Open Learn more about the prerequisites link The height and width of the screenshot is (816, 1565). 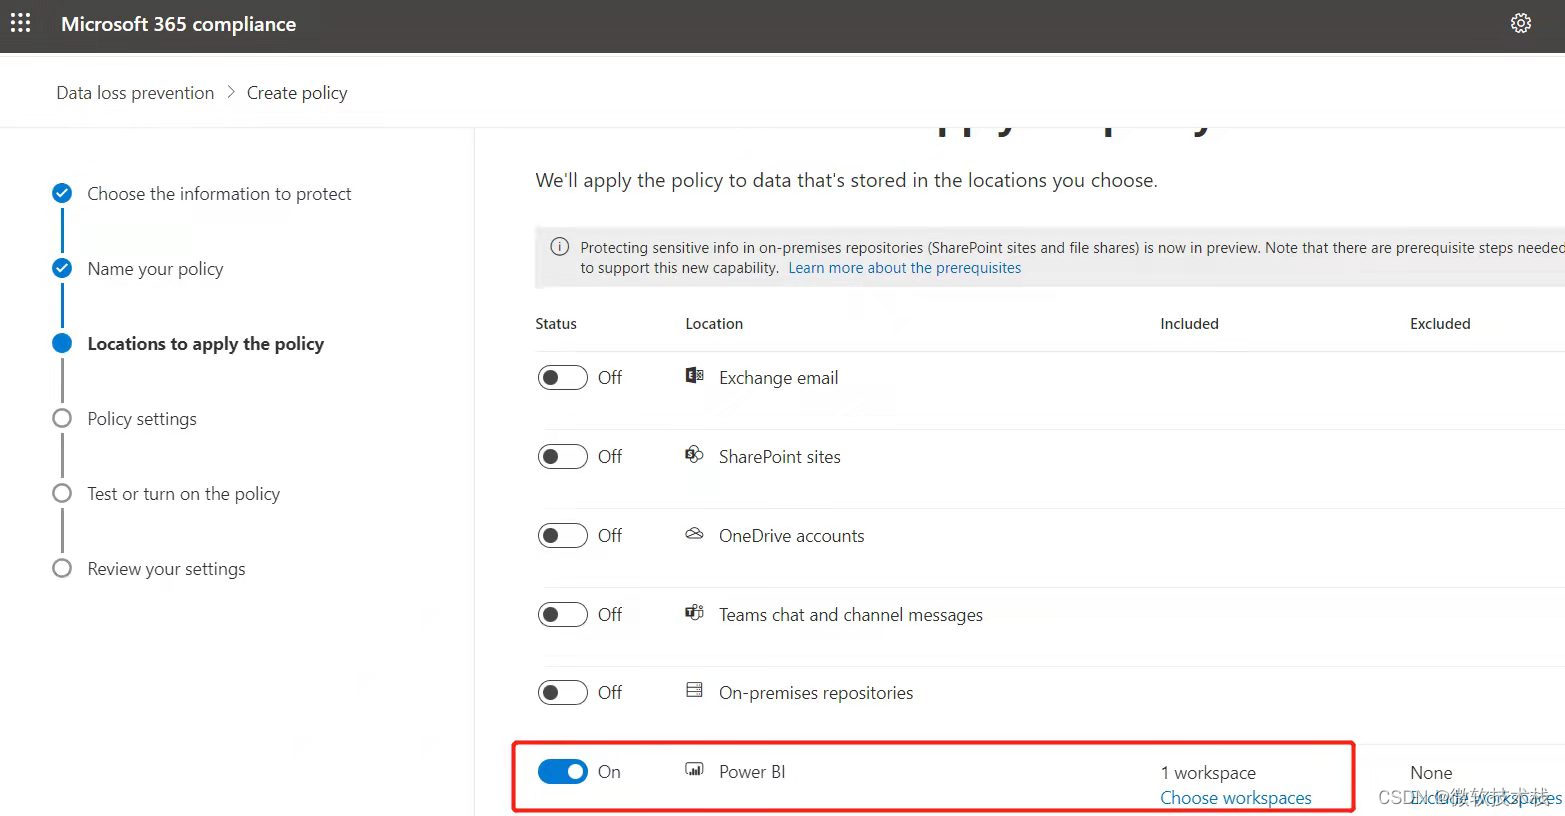pos(905,268)
